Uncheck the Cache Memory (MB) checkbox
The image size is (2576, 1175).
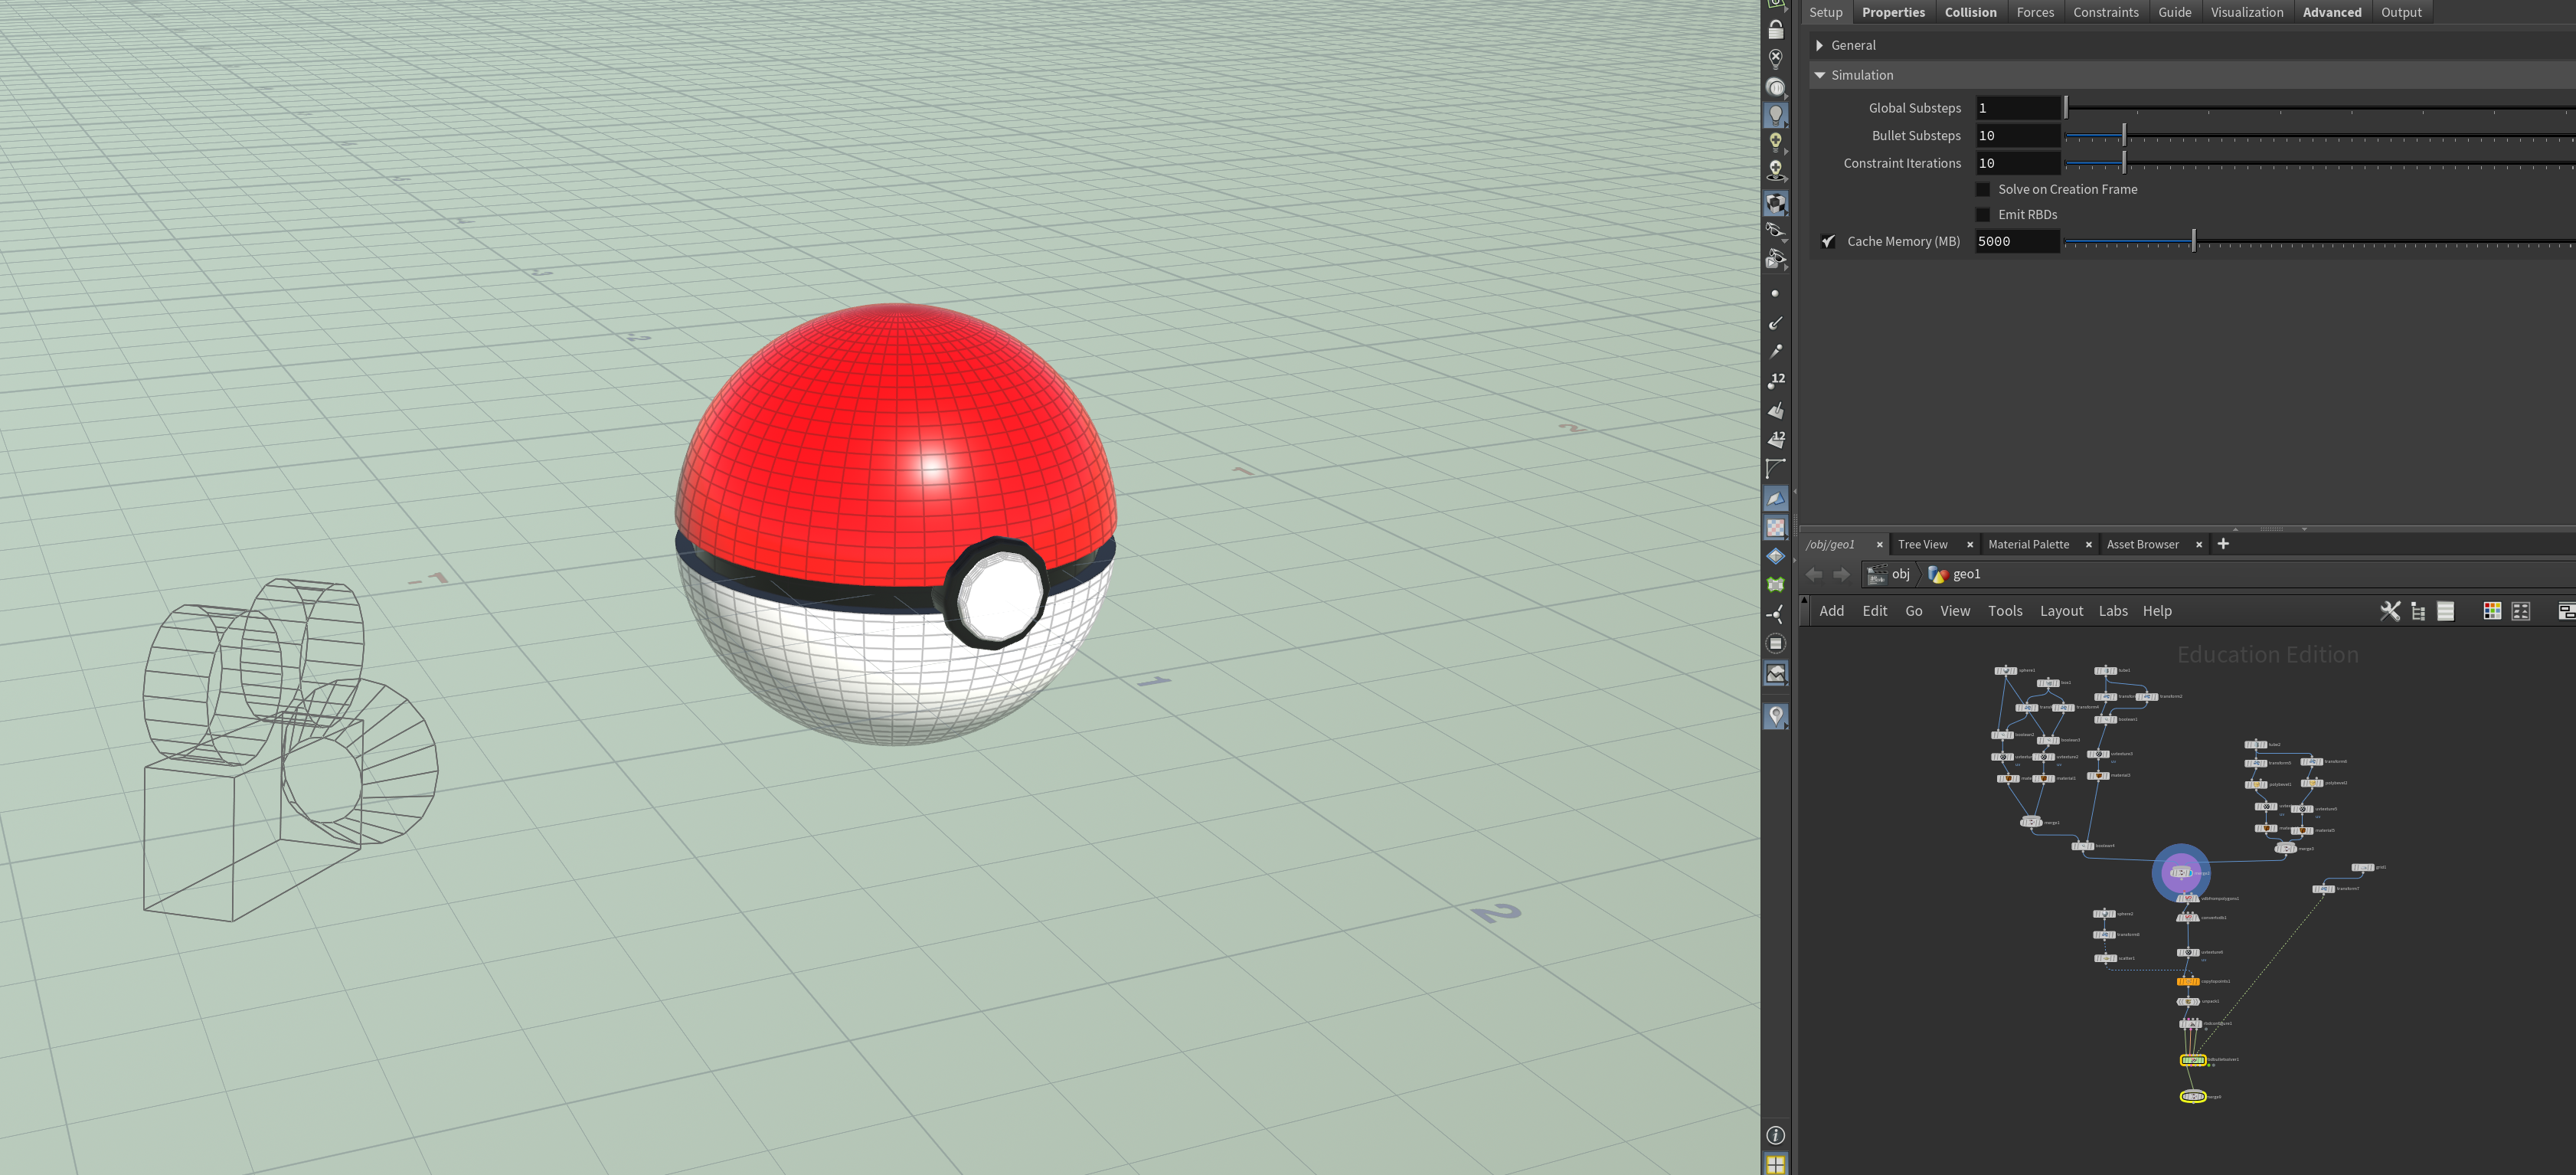[x=1827, y=242]
